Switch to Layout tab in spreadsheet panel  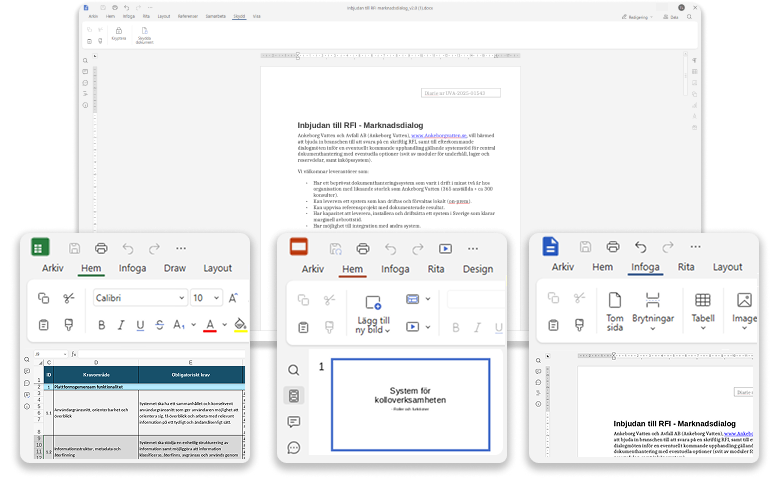(x=217, y=268)
